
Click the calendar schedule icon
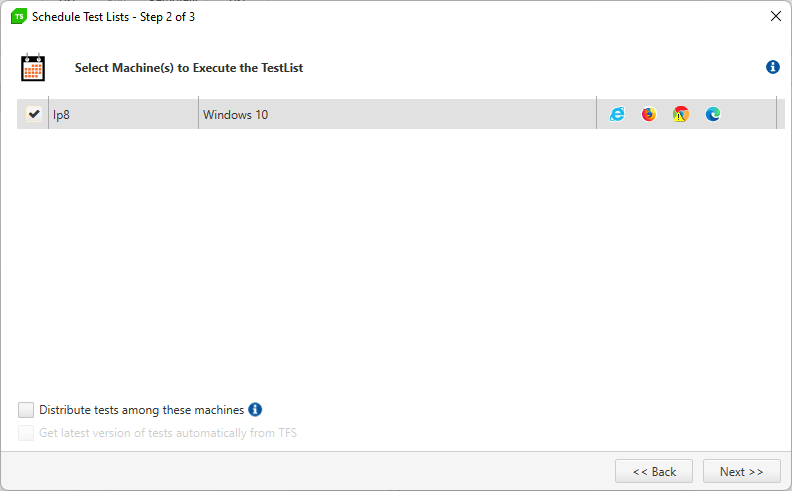pyautogui.click(x=33, y=67)
